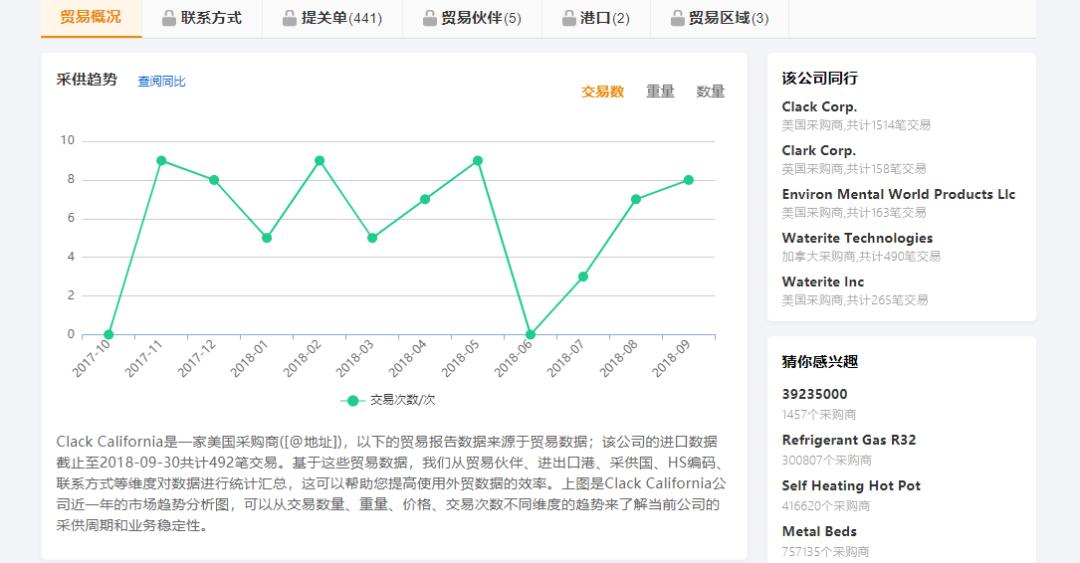
Task: Click the 2018-05 data point on chart
Action: [x=477, y=161]
